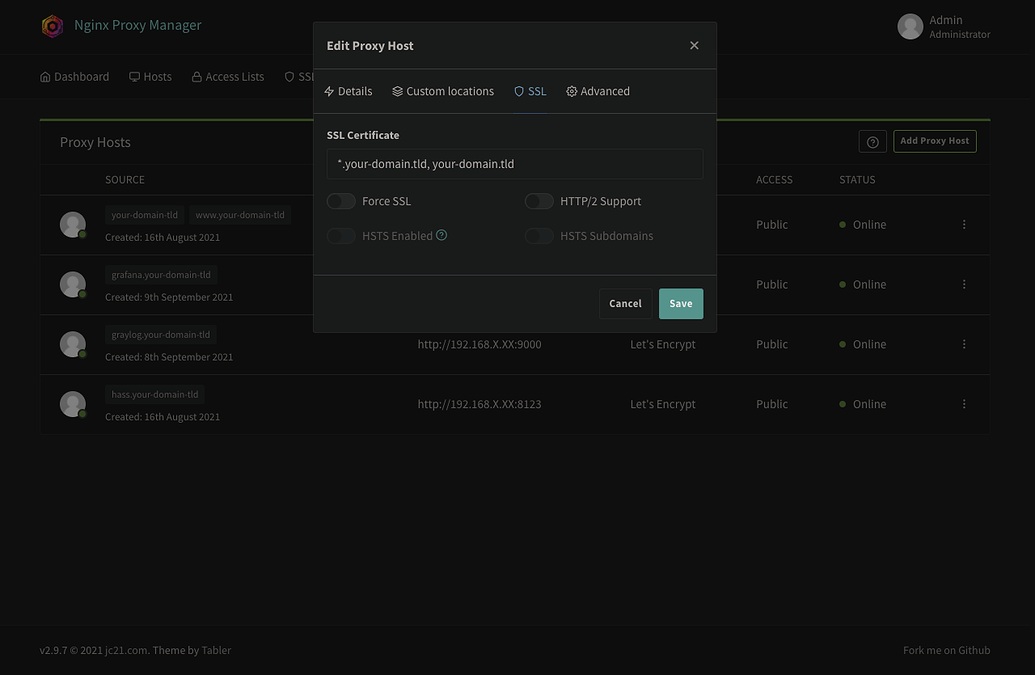The image size is (1035, 675).
Task: Click the Access Lists lock icon
Action: click(196, 76)
